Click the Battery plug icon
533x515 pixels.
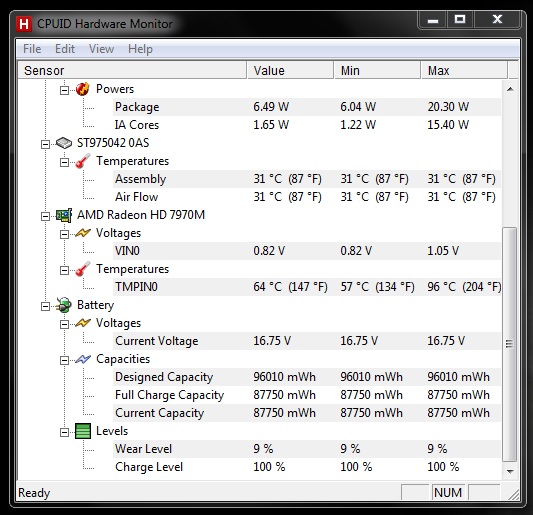point(64,305)
